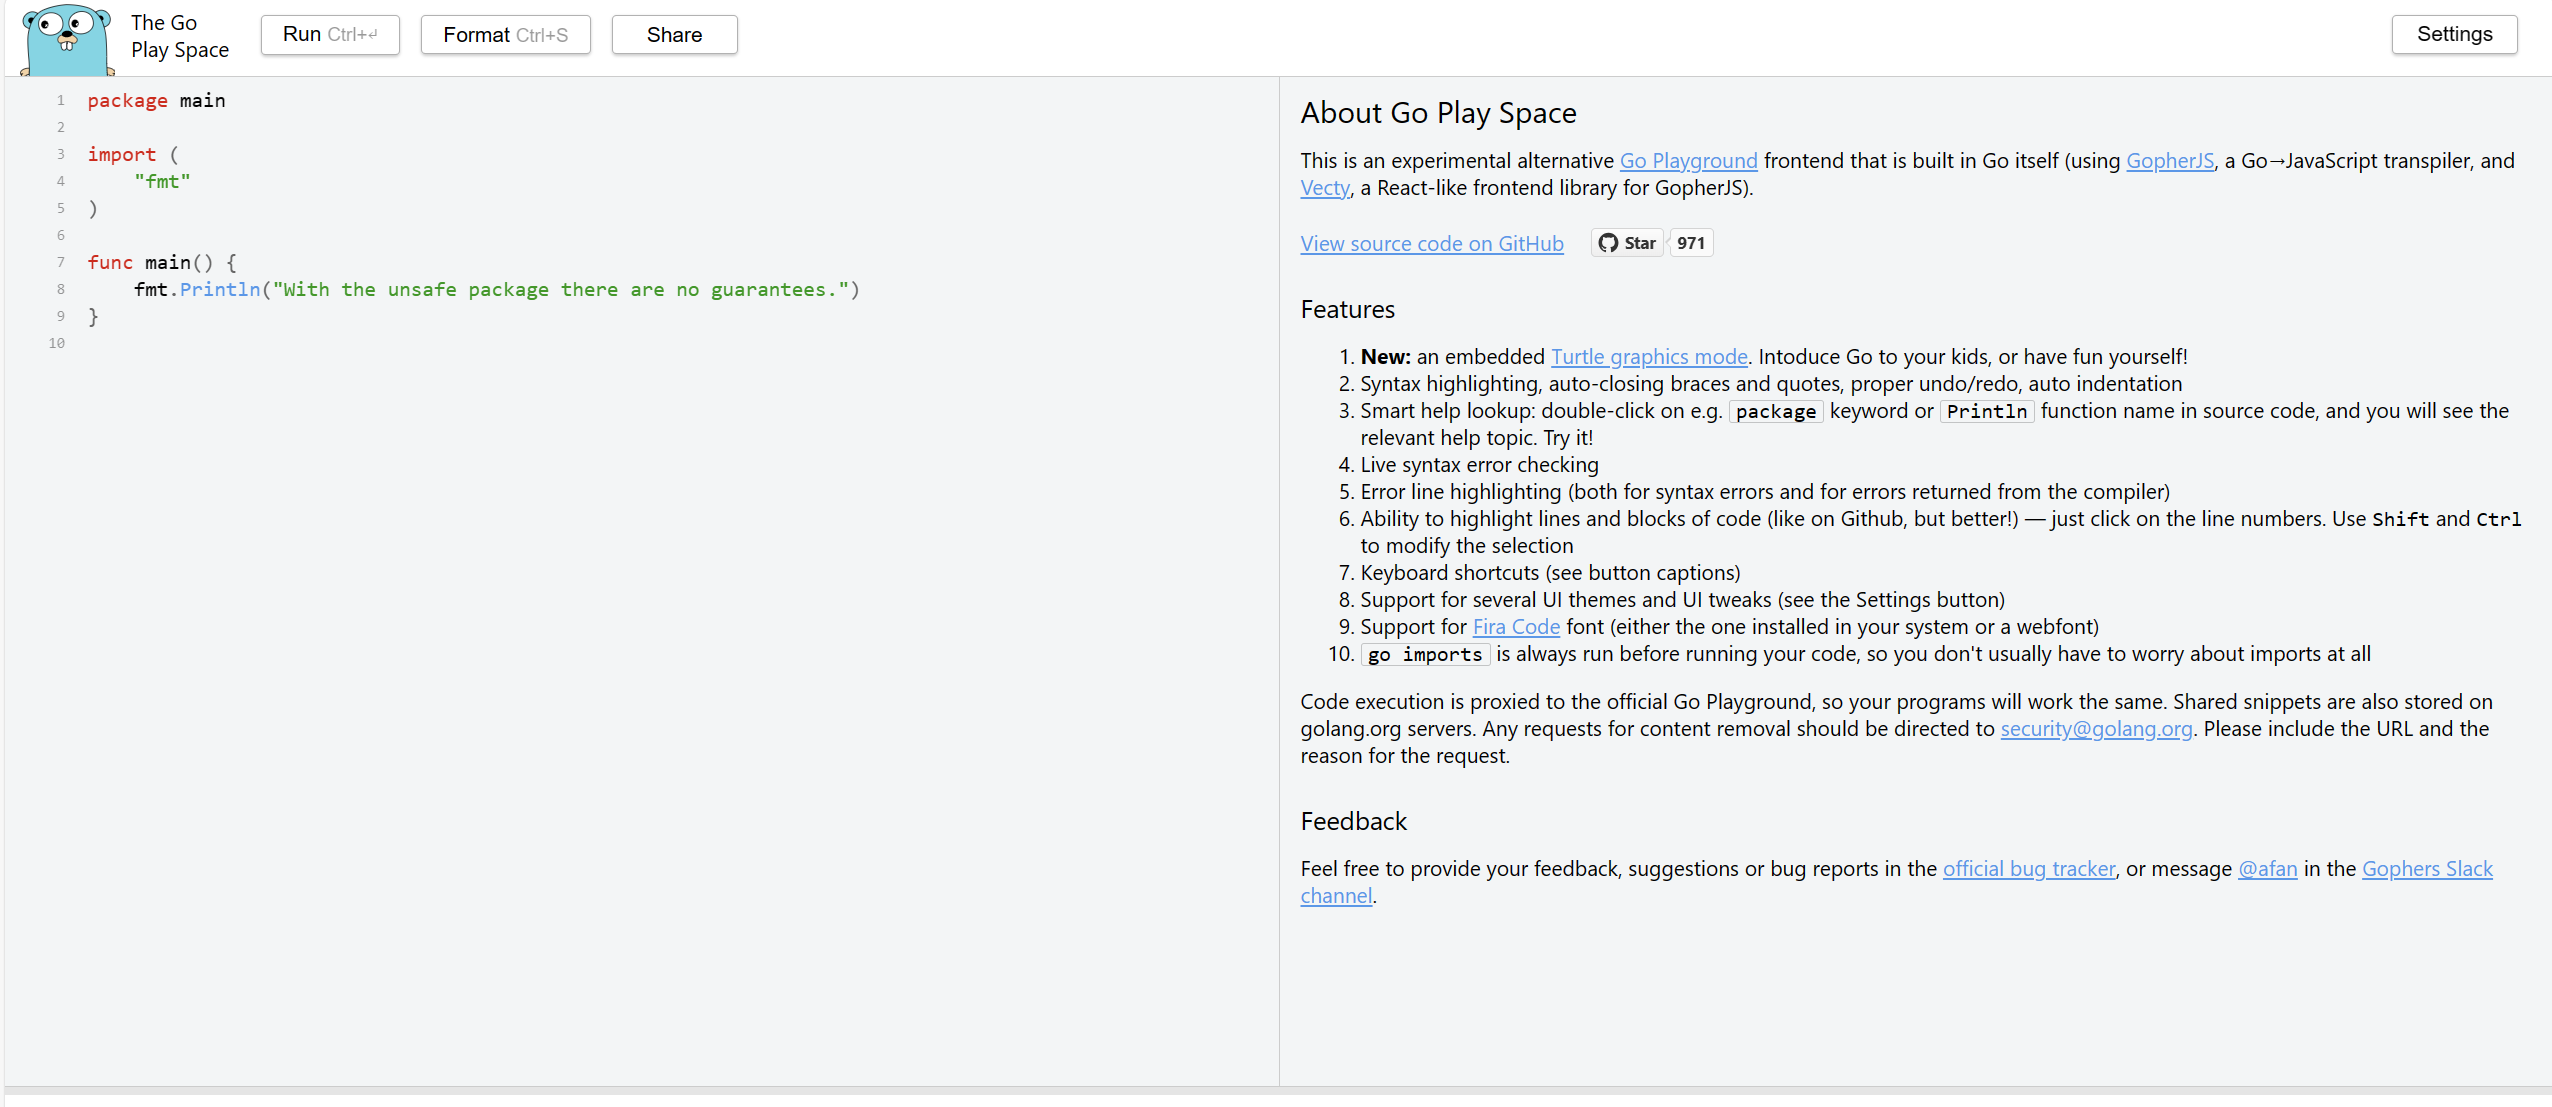
Task: Open the Go Playground link
Action: (x=1688, y=161)
